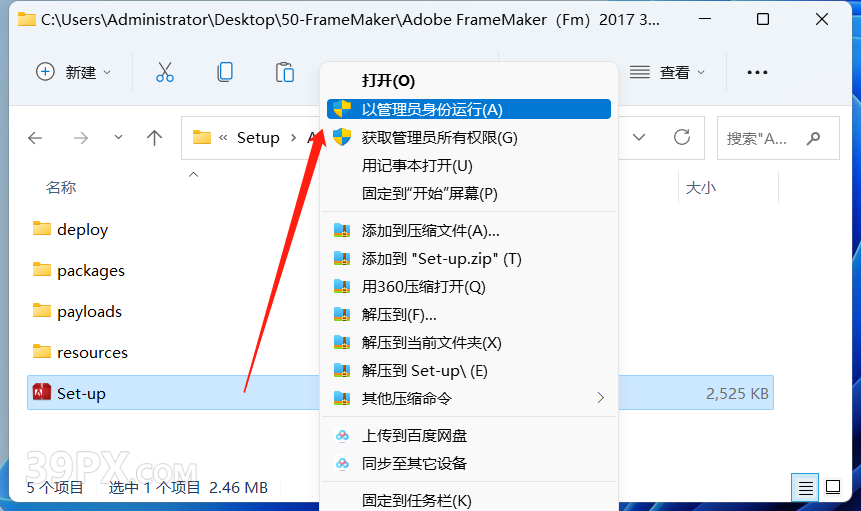The width and height of the screenshot is (861, 511).
Task: Expand the recent locations chevron
Action: [x=118, y=137]
